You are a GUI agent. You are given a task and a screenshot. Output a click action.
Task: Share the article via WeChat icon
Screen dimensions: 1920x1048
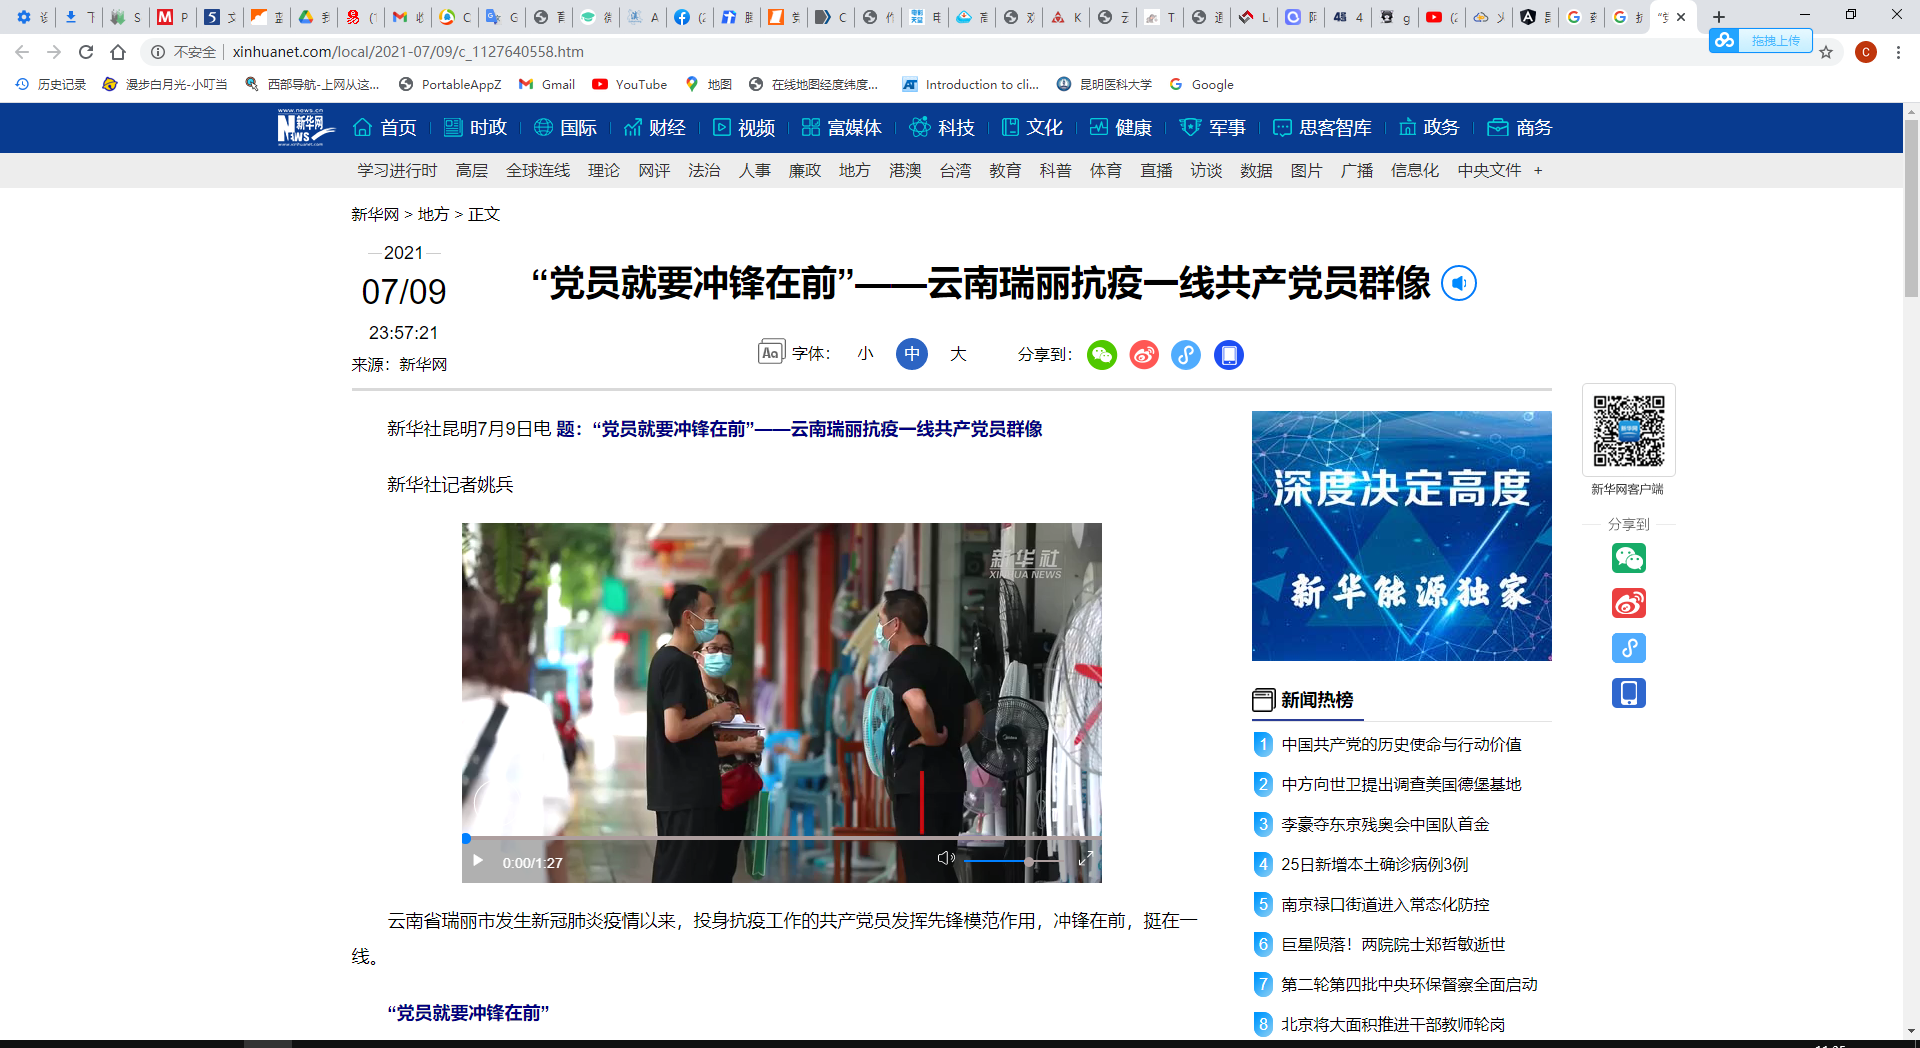pos(1101,355)
